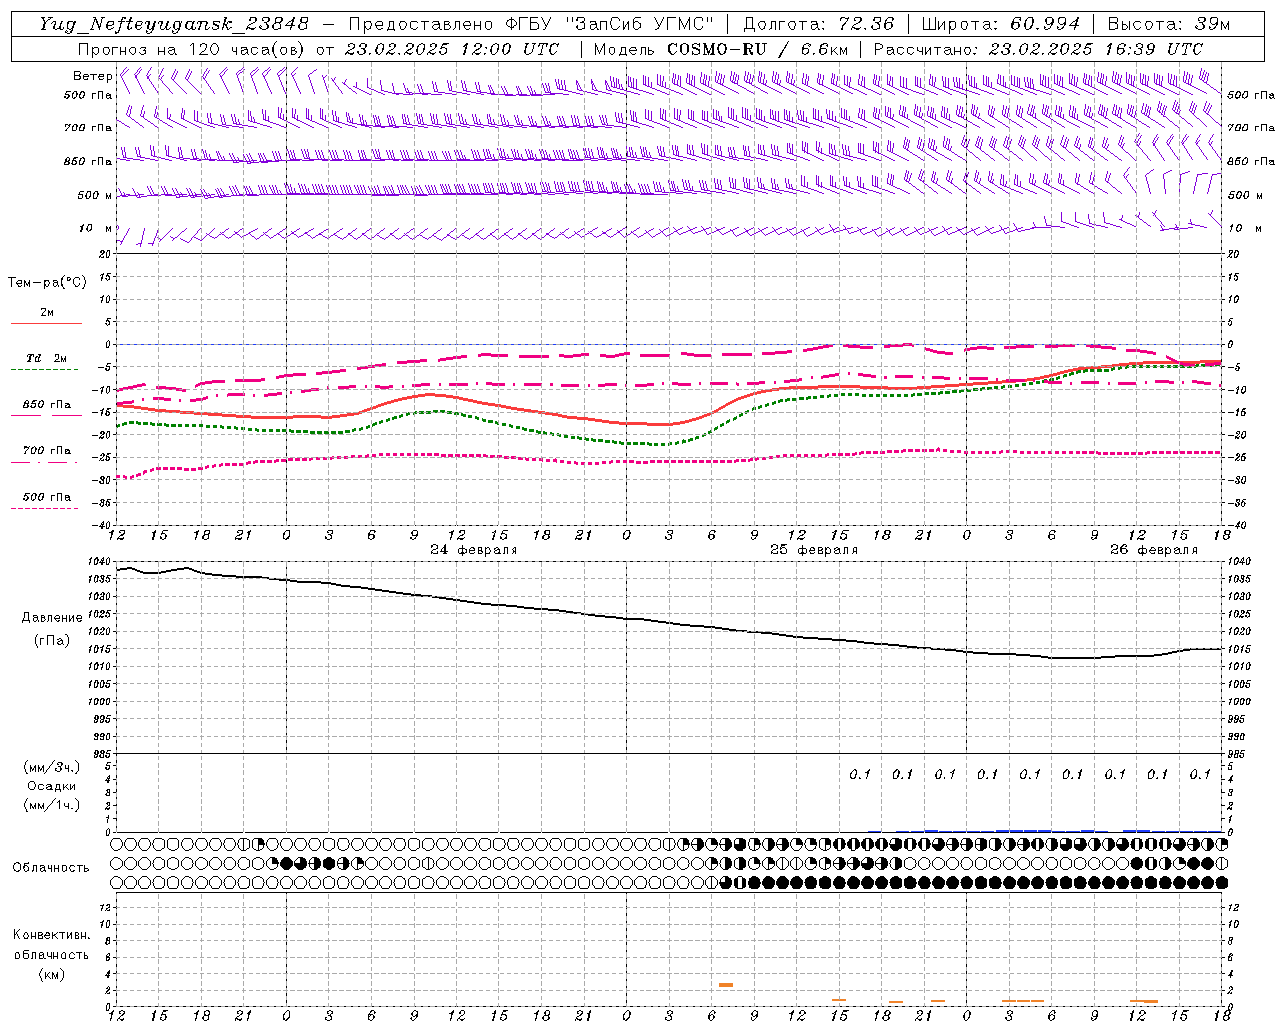Click the "Td 2м" dew point legend entry
Viewport: 1280px width, 1024px height.
coord(46,358)
